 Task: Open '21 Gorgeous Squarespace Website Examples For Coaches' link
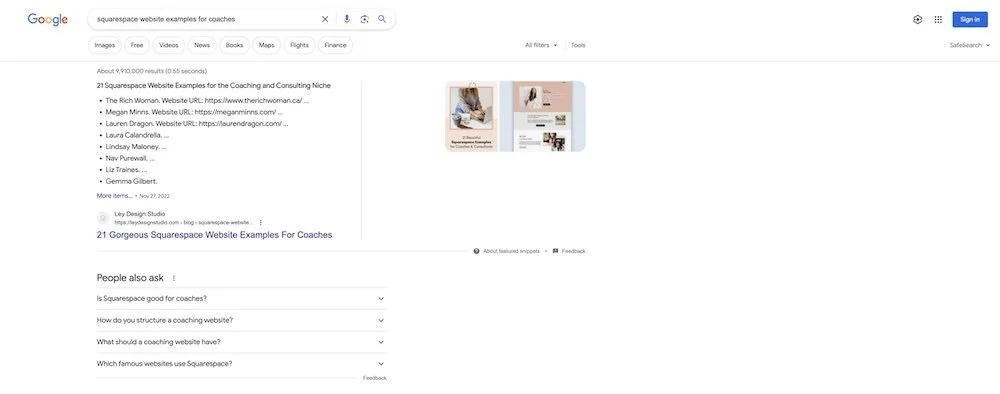(214, 235)
